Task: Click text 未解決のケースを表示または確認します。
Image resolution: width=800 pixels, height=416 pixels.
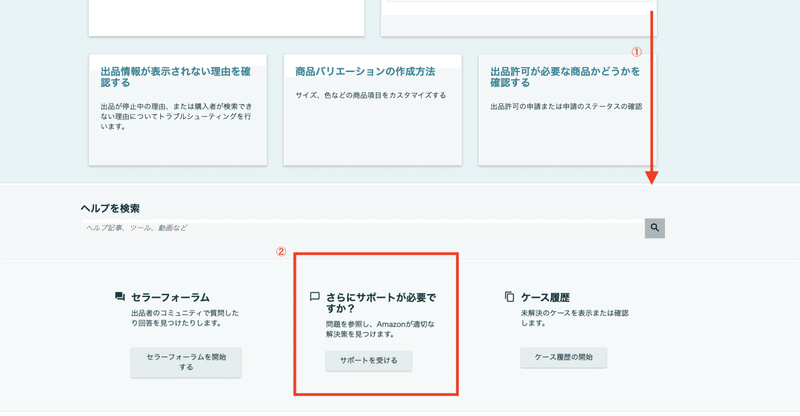Action: click(x=575, y=318)
